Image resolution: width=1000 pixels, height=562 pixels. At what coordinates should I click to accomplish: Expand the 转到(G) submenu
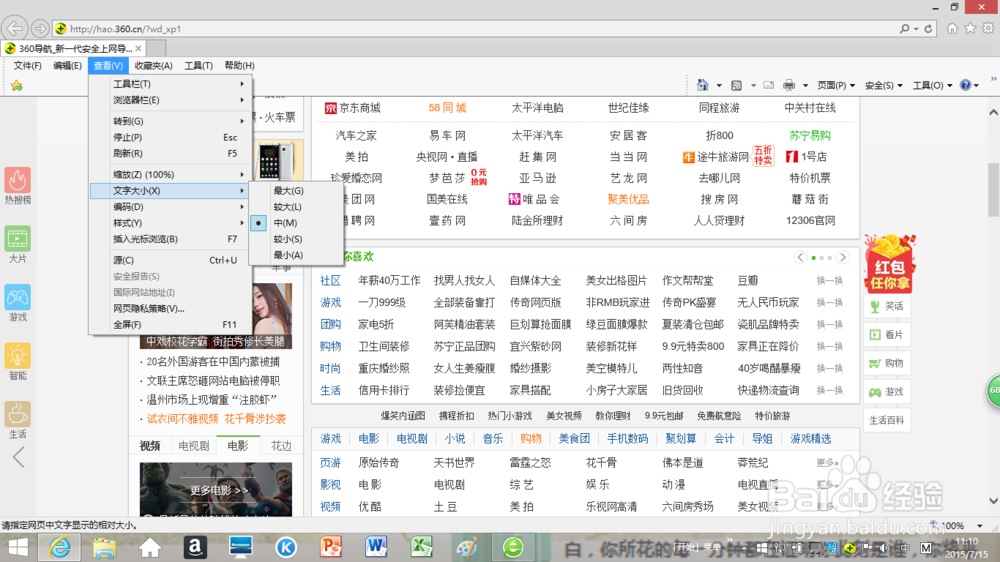coord(170,121)
